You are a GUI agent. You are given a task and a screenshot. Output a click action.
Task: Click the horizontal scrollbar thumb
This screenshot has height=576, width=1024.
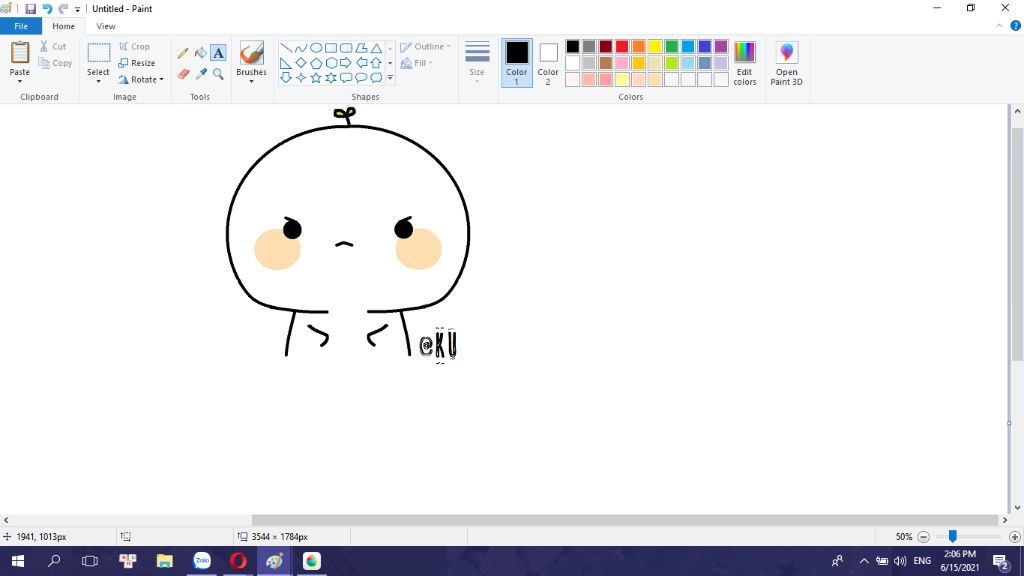[x=625, y=520]
